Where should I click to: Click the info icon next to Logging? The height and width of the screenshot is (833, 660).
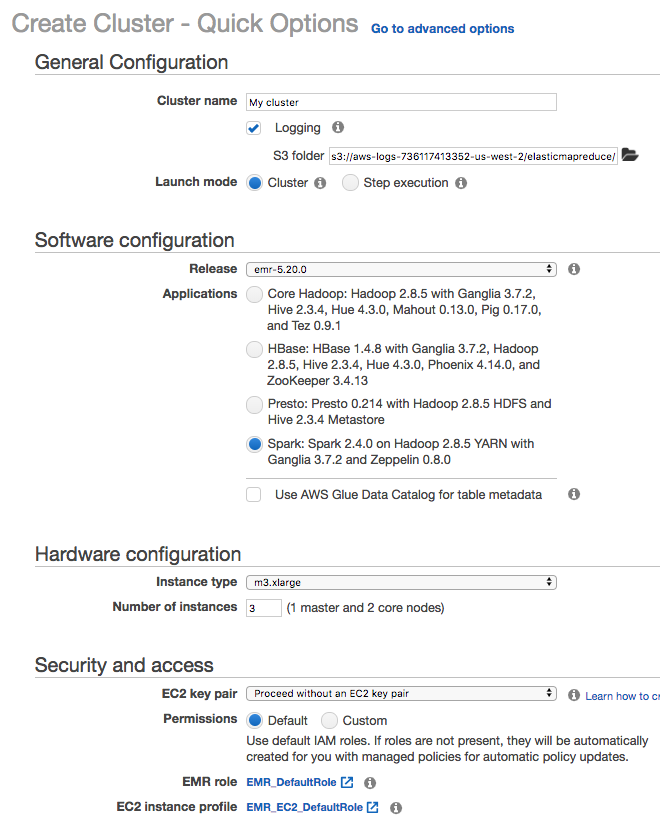pos(338,128)
